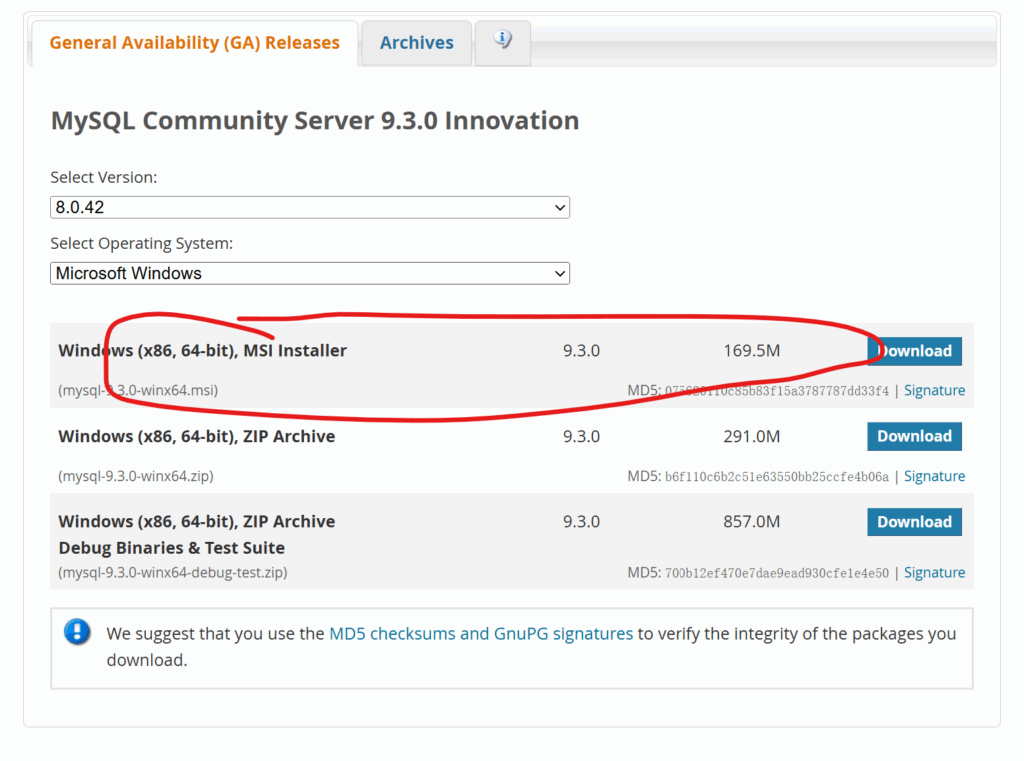Image resolution: width=1024 pixels, height=761 pixels.
Task: Select General Availability (GA) Releases tab
Action: click(194, 43)
